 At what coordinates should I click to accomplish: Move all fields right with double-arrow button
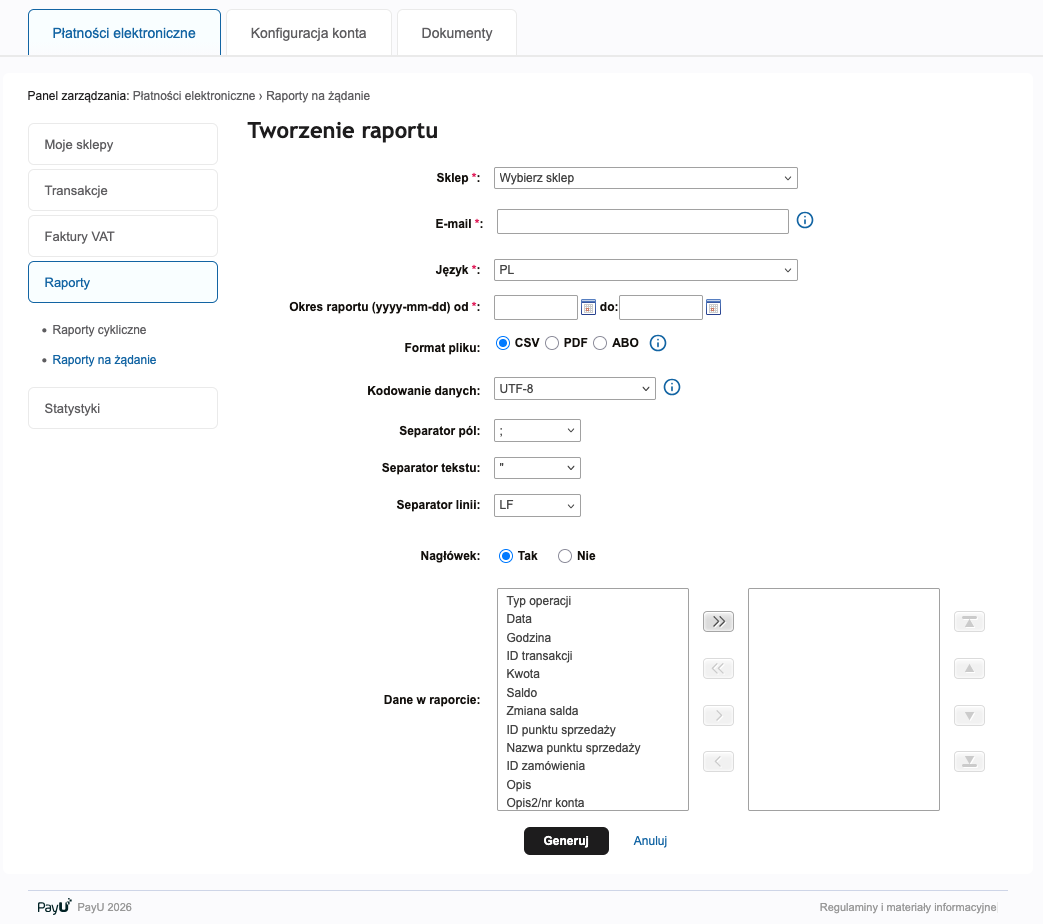(718, 622)
